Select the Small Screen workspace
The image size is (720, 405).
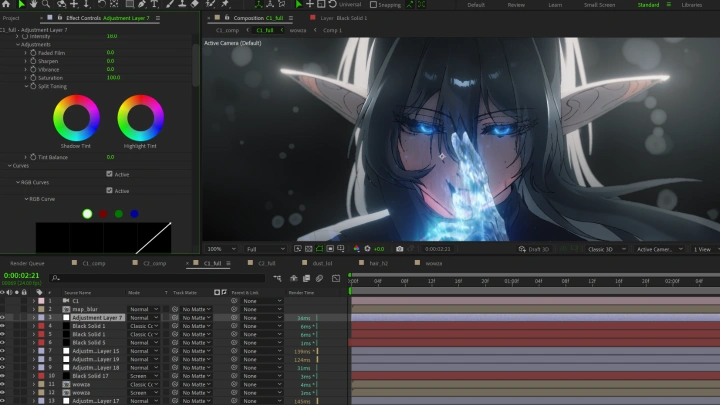click(x=599, y=5)
